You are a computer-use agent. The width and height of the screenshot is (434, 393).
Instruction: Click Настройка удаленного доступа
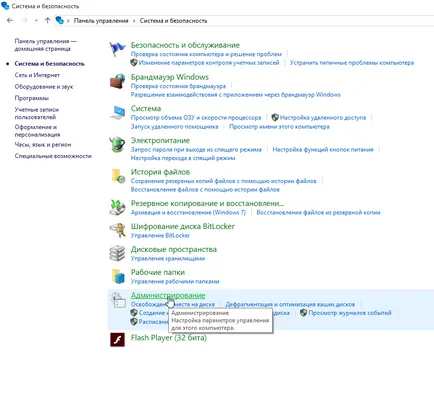tap(323, 117)
